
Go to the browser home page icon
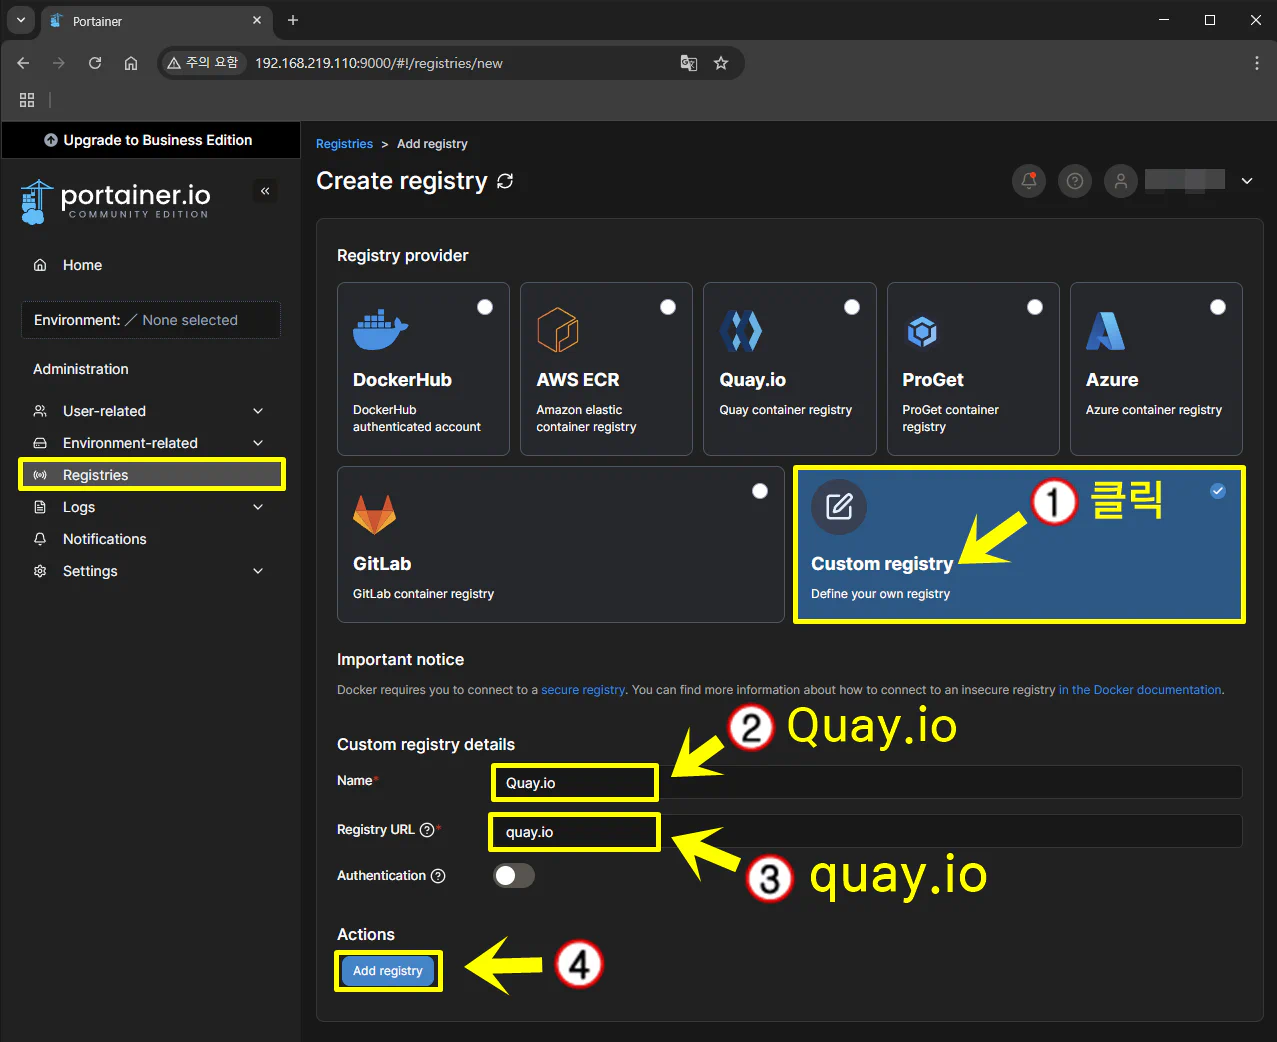(131, 63)
